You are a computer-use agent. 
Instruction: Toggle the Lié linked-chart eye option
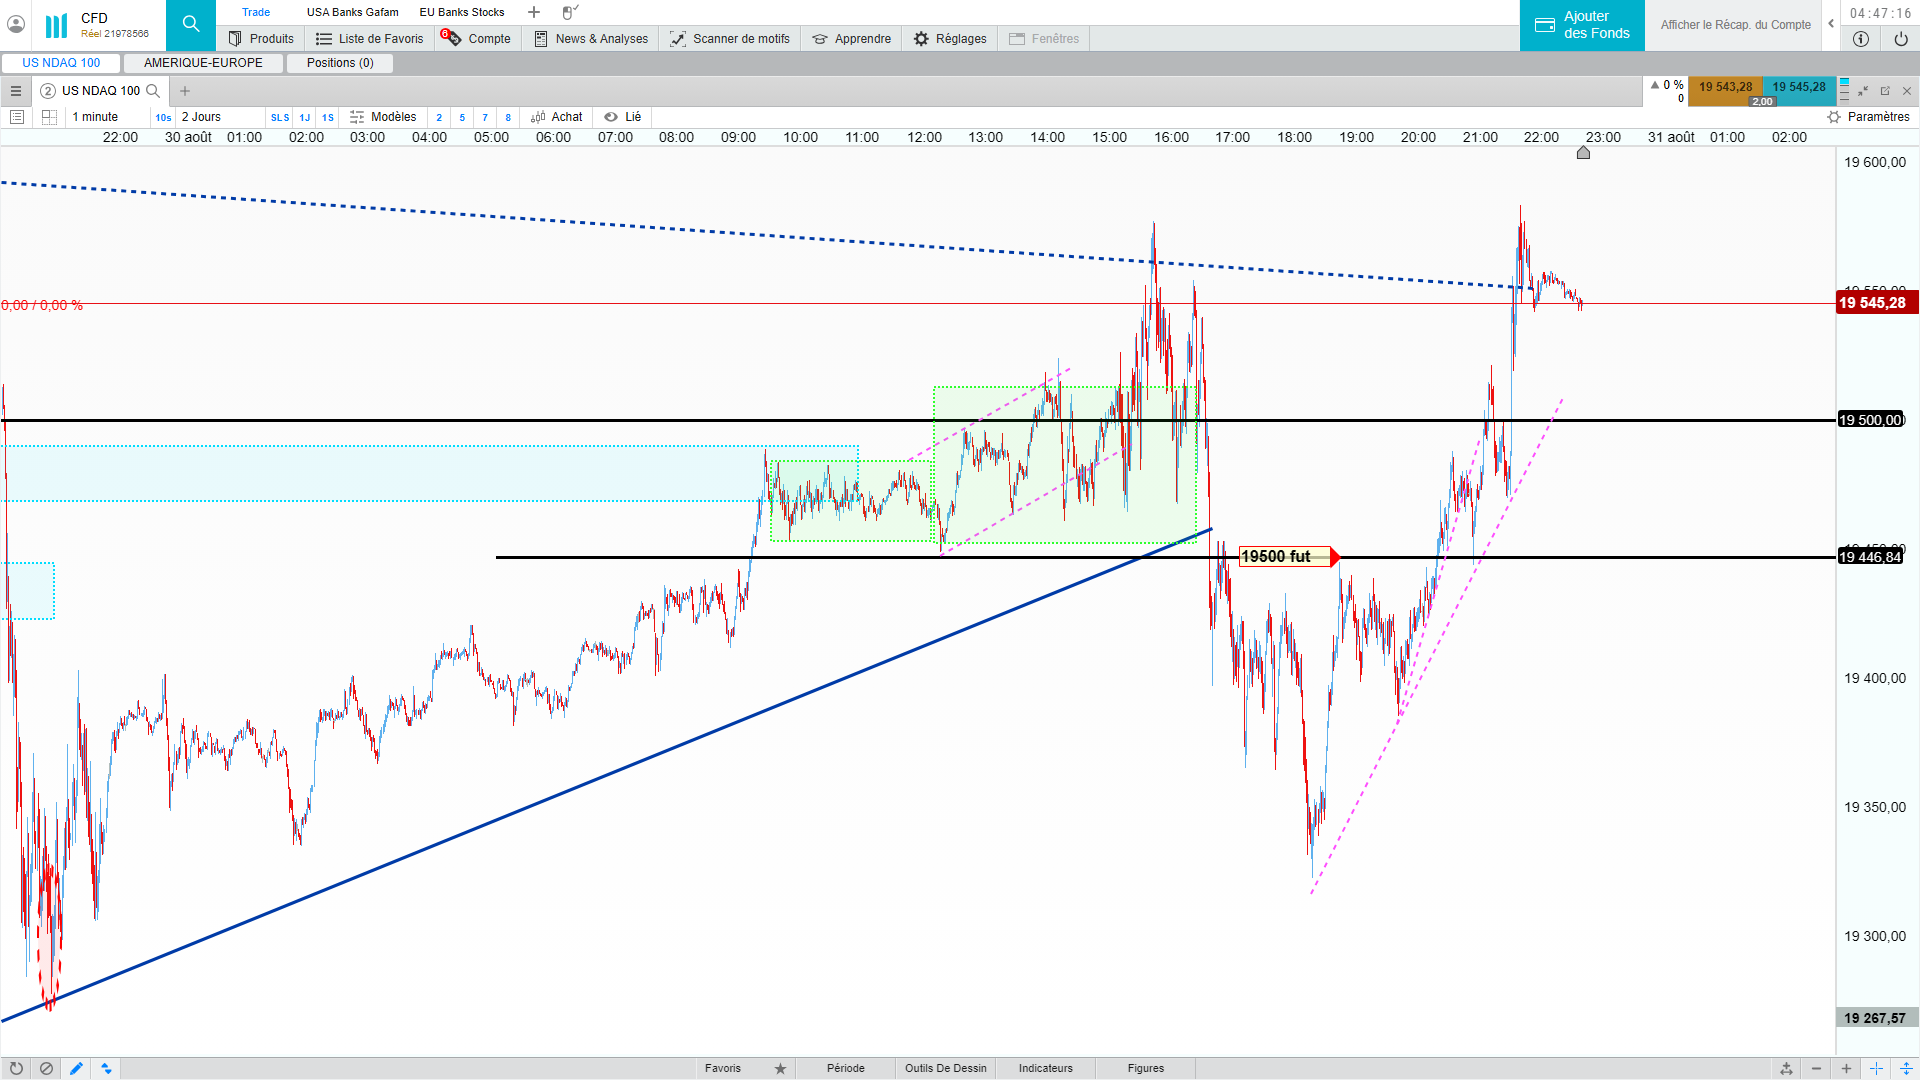click(x=622, y=117)
